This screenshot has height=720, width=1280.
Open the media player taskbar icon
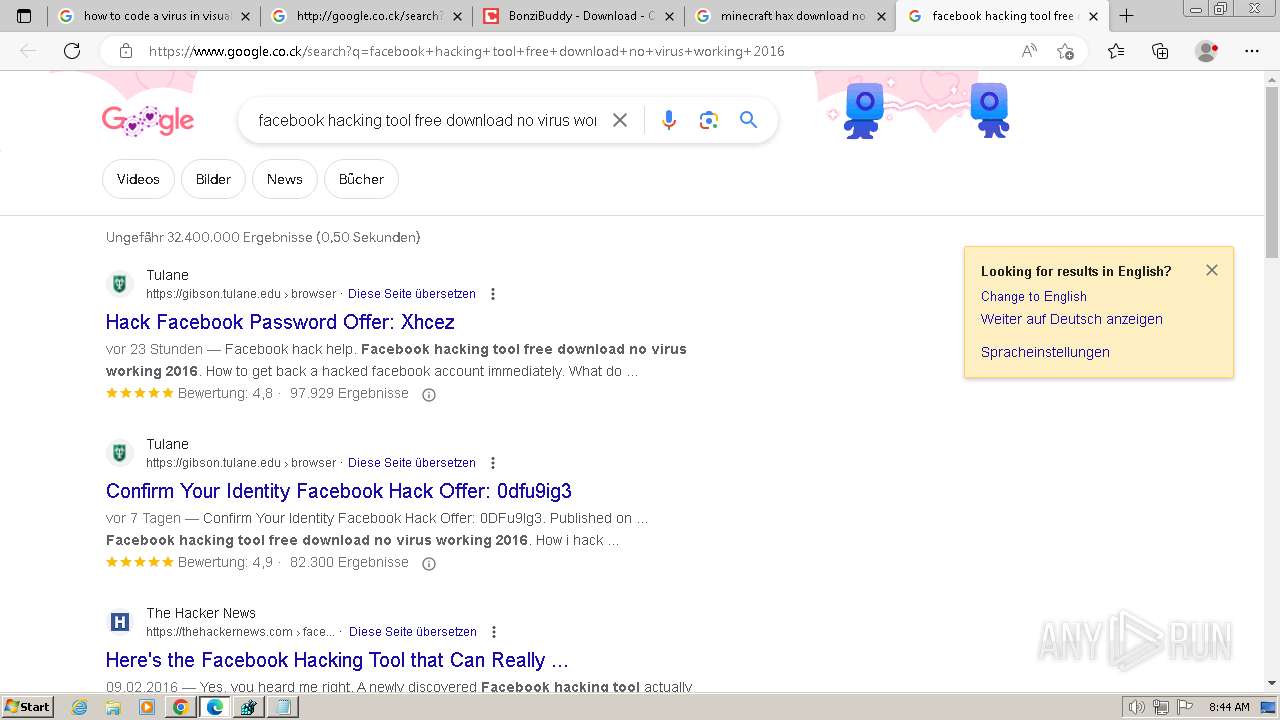147,707
